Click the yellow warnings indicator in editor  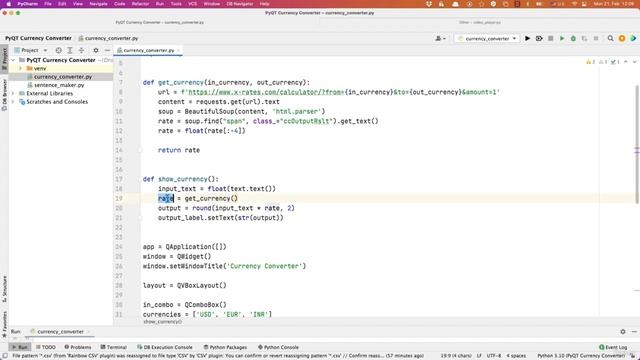pyautogui.click(x=590, y=62)
